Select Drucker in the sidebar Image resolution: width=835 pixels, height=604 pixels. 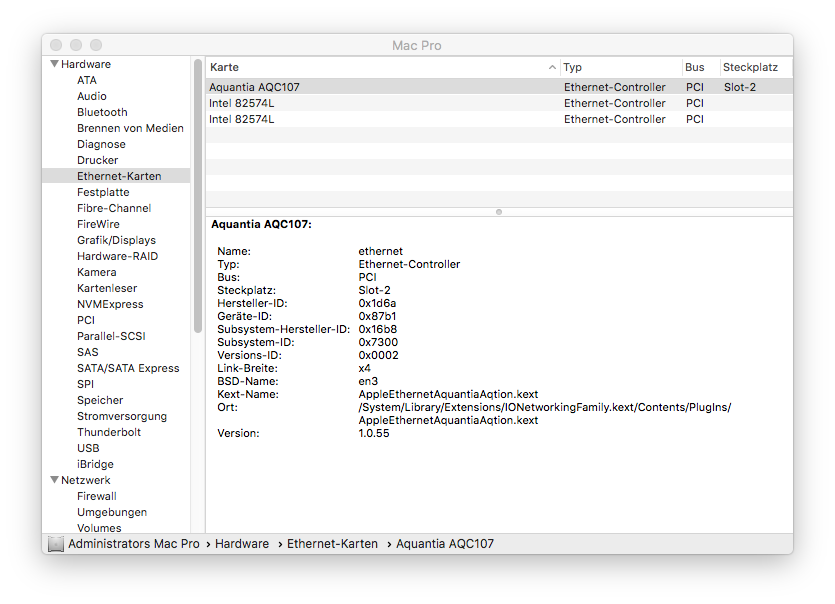click(x=97, y=160)
